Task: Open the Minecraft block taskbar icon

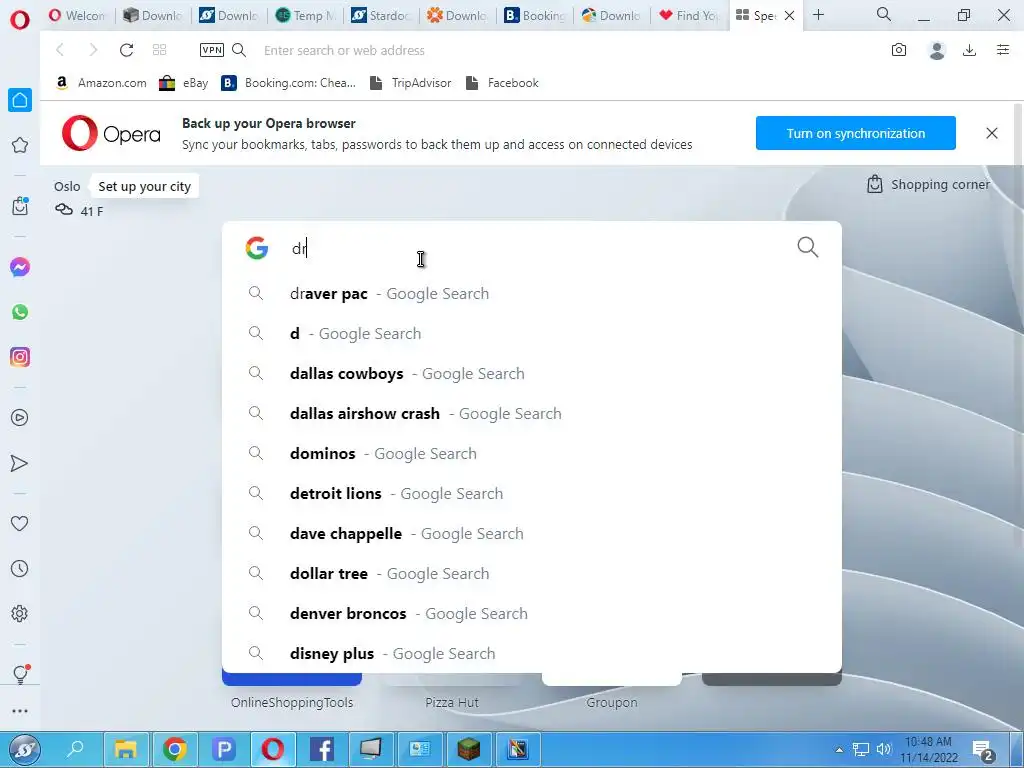Action: coord(468,749)
